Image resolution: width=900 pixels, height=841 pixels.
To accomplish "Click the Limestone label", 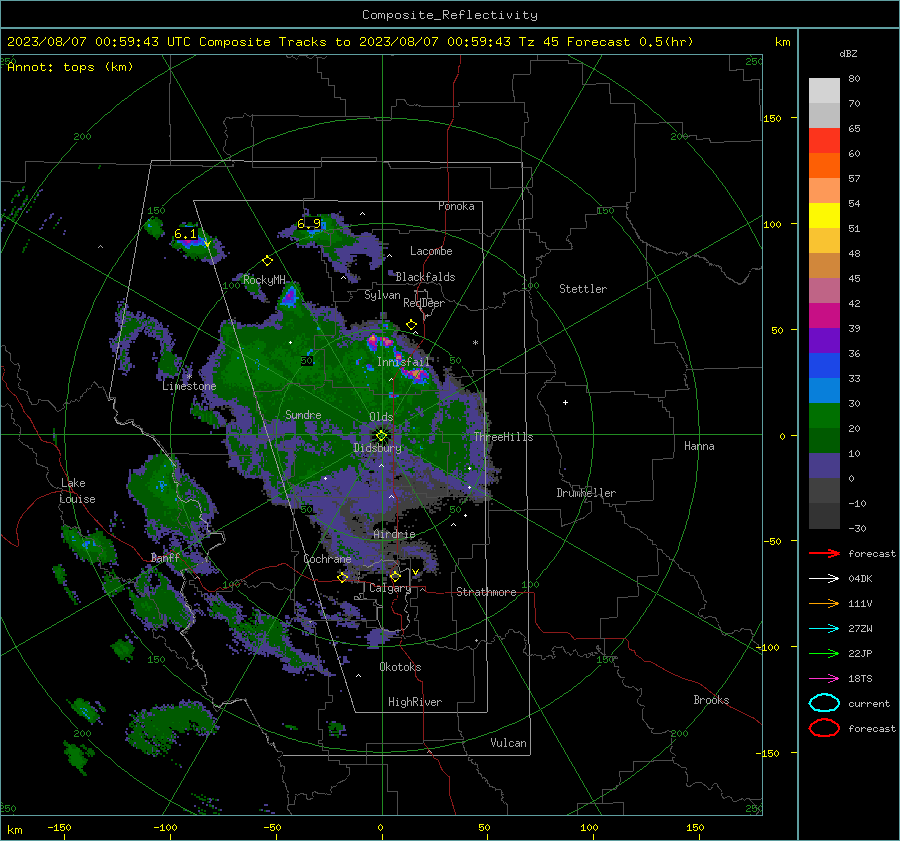I will (189, 386).
